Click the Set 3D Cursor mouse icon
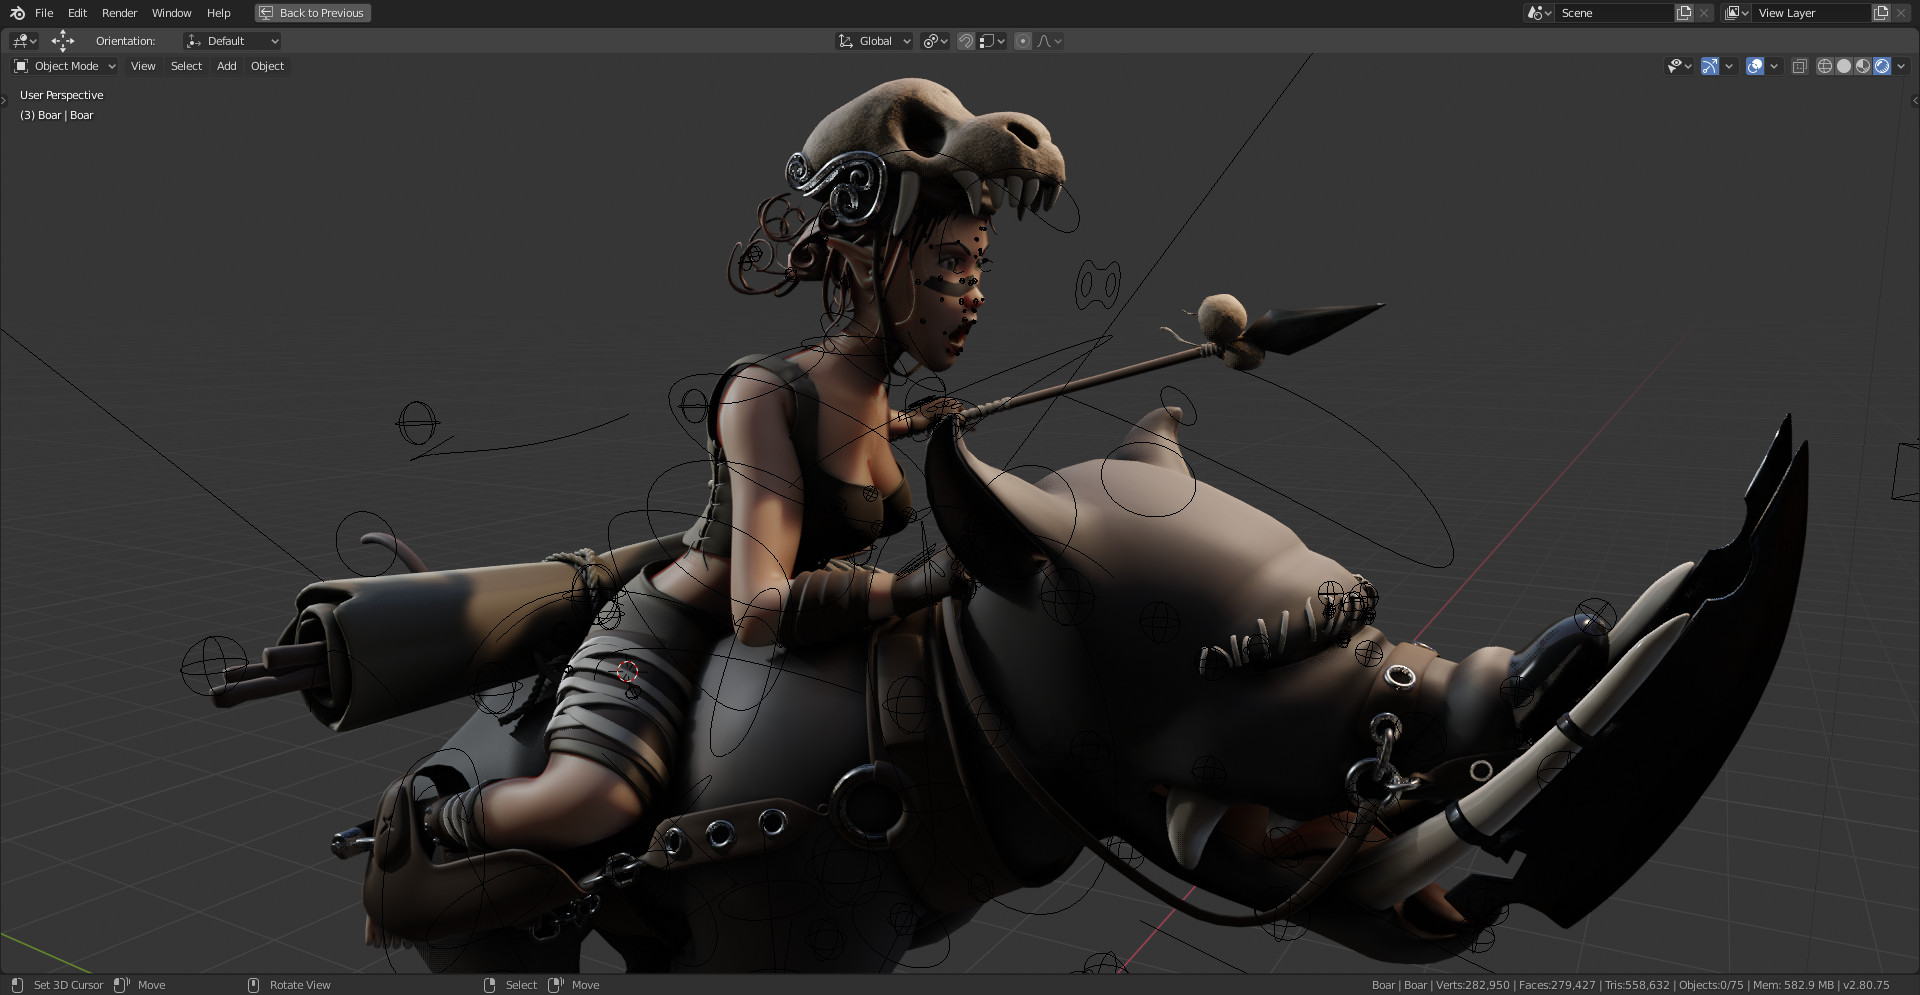1920x995 pixels. pos(17,985)
